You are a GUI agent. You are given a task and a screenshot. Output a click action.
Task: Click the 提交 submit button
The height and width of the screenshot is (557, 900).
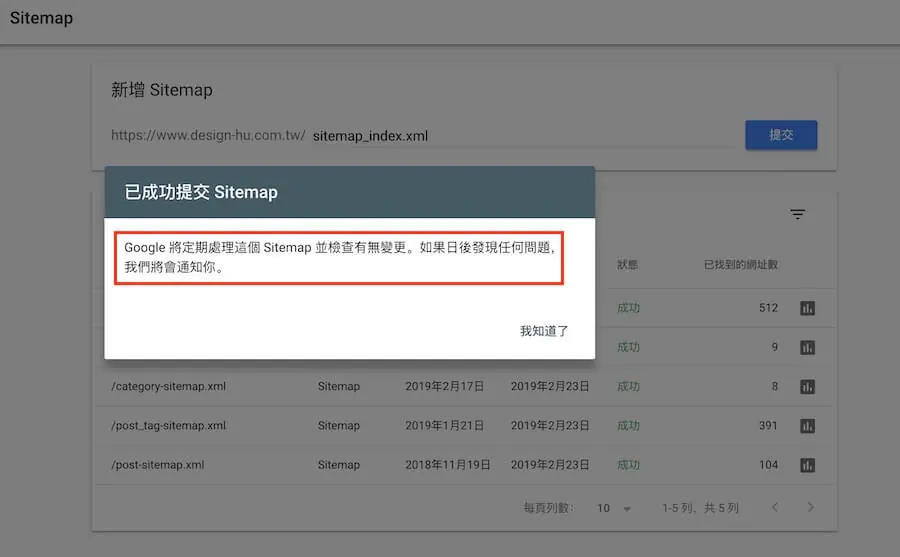[x=781, y=135]
